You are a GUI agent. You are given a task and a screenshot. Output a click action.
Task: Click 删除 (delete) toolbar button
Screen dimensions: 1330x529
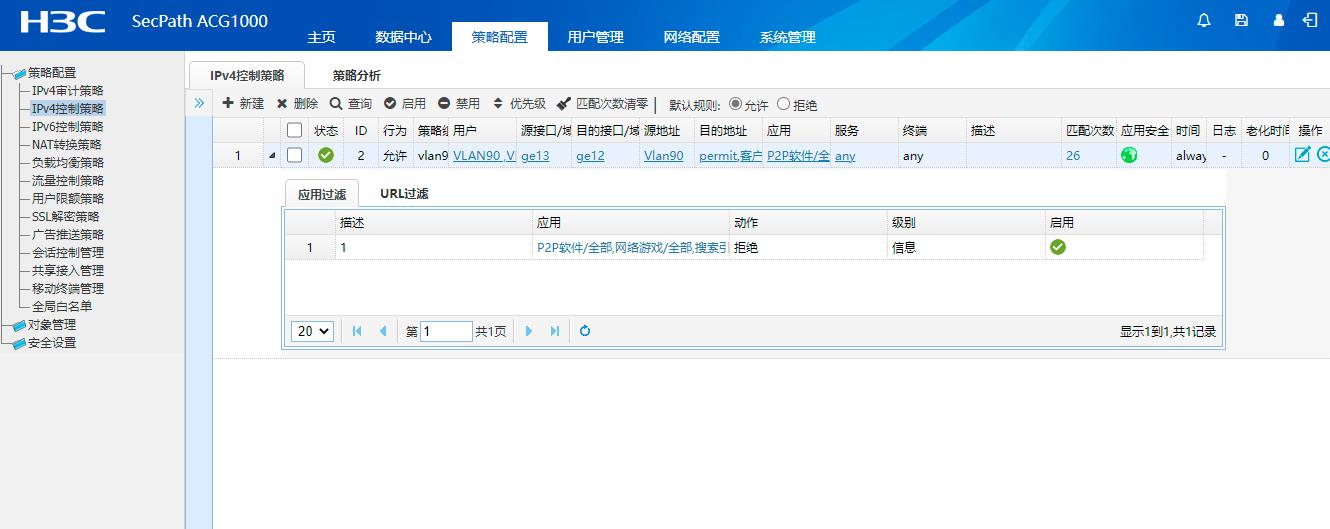[x=297, y=104]
